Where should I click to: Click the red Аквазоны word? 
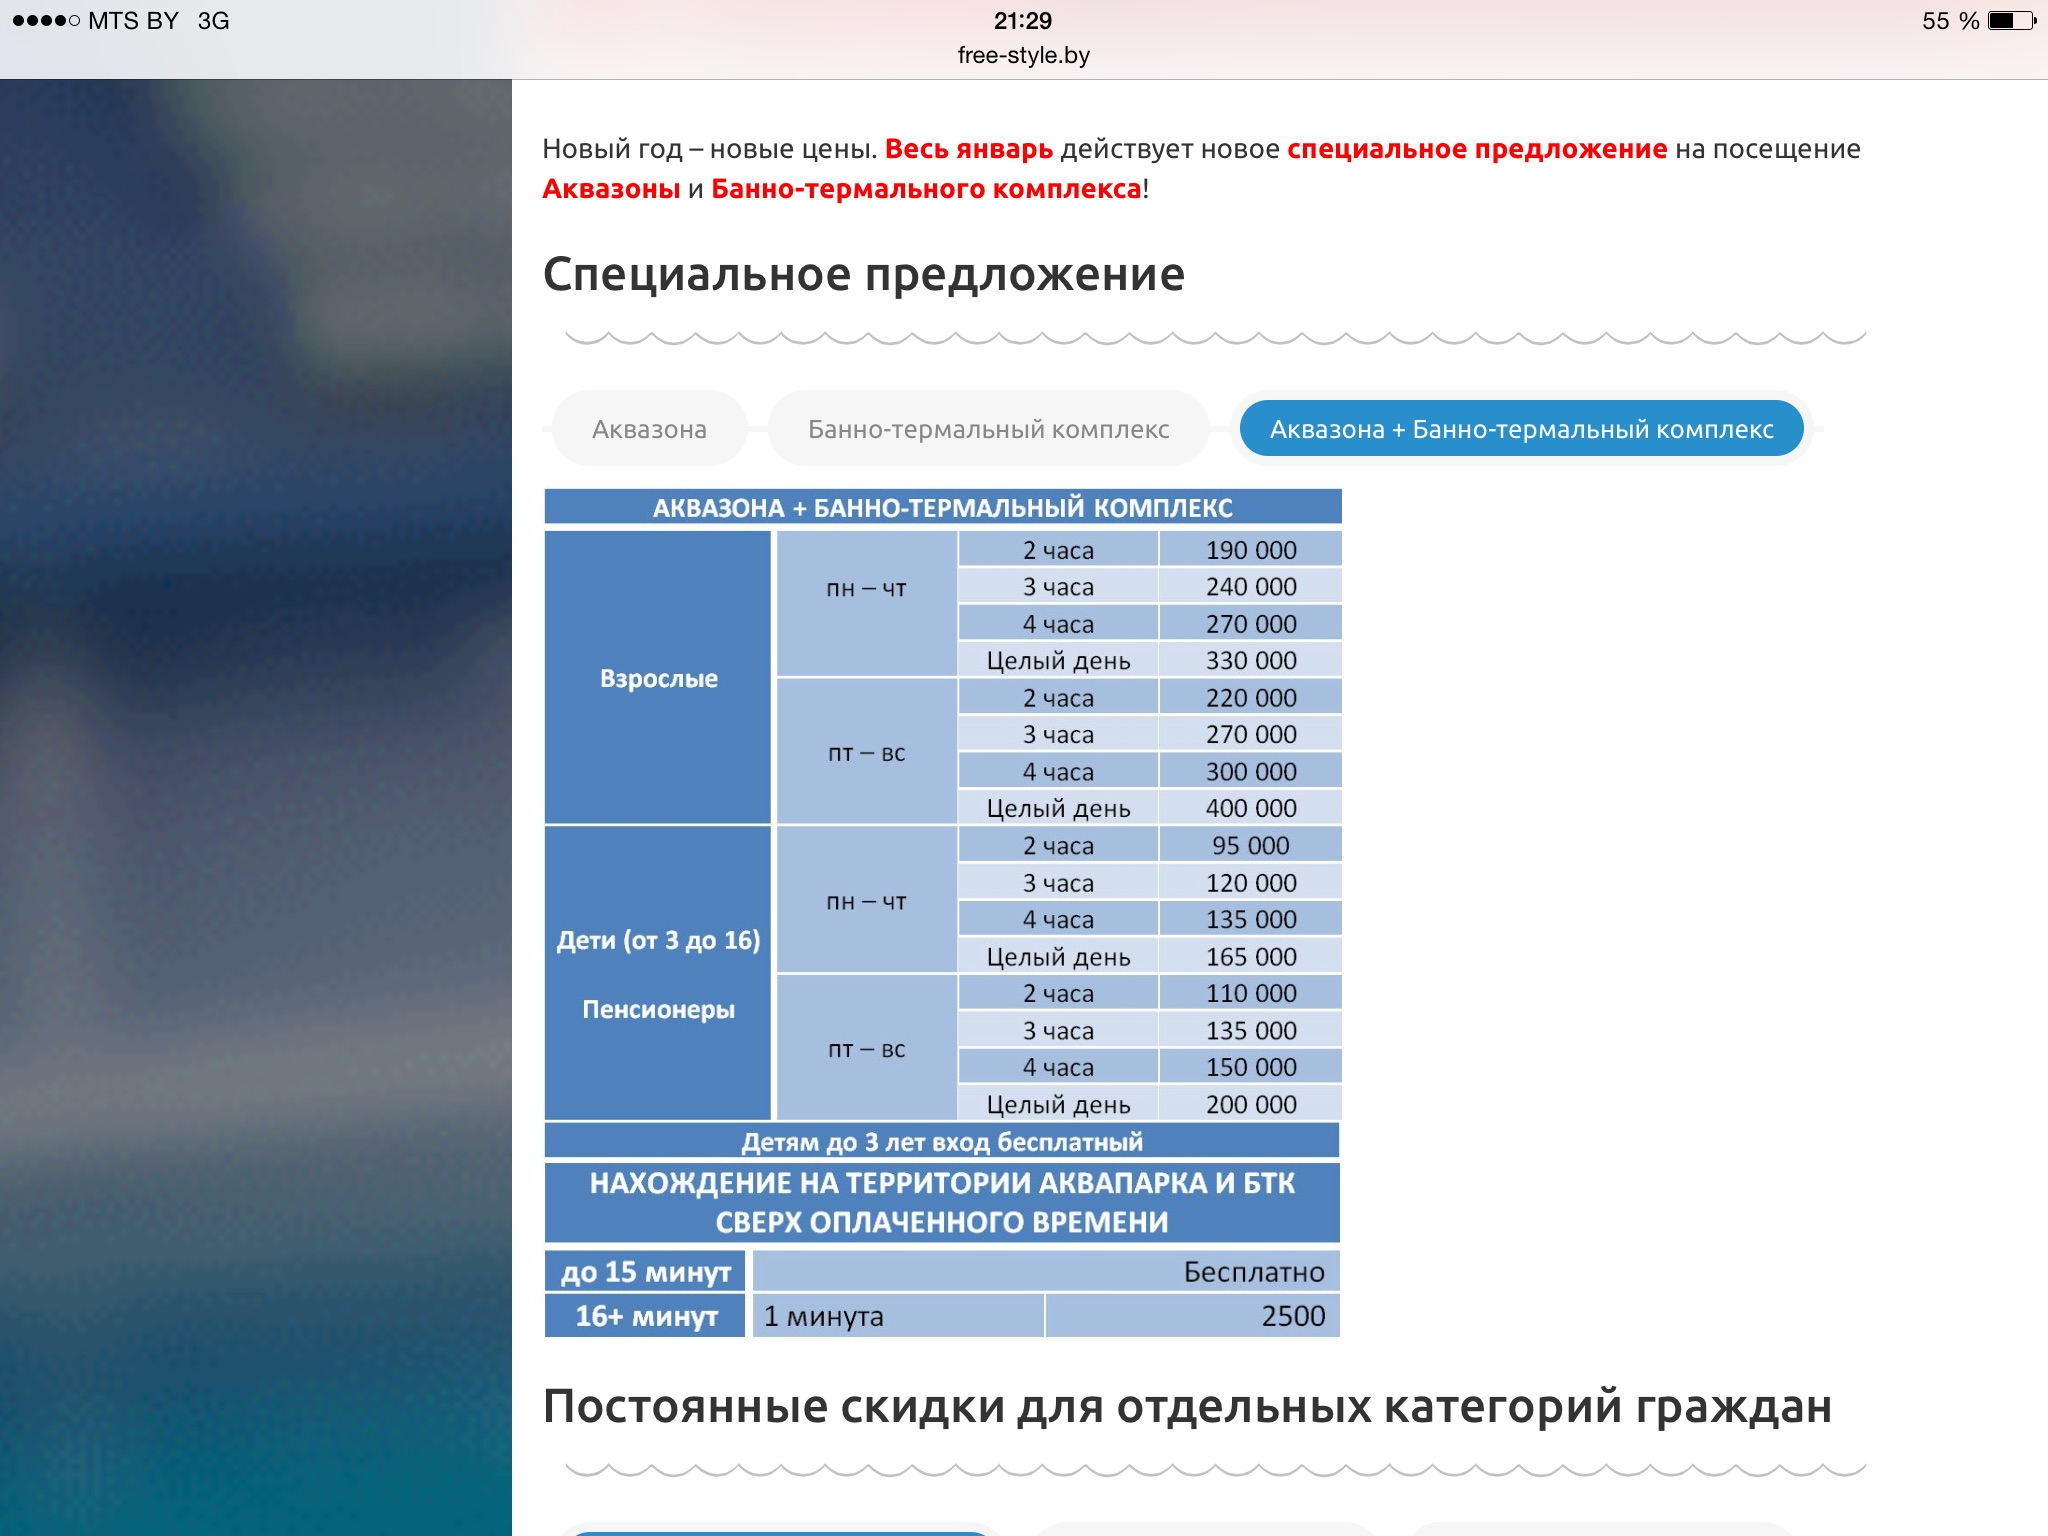611,189
